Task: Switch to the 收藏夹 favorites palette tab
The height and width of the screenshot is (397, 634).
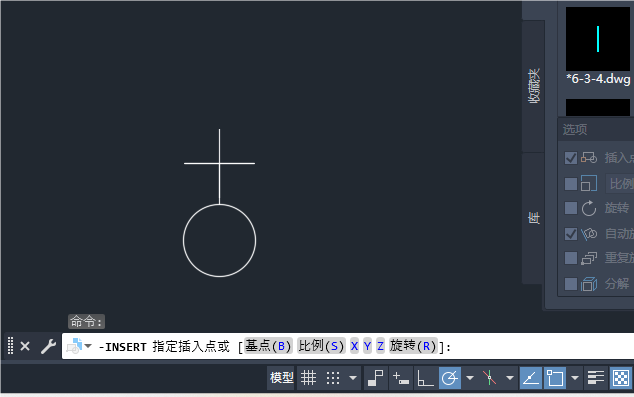Action: tap(534, 86)
